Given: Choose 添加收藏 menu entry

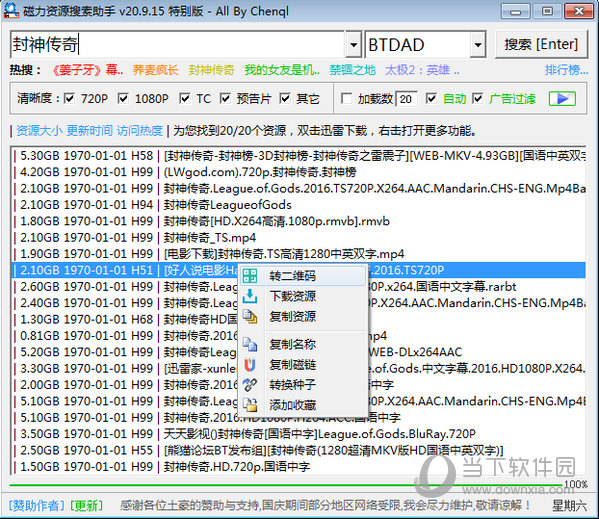Looking at the screenshot, I should [x=302, y=405].
